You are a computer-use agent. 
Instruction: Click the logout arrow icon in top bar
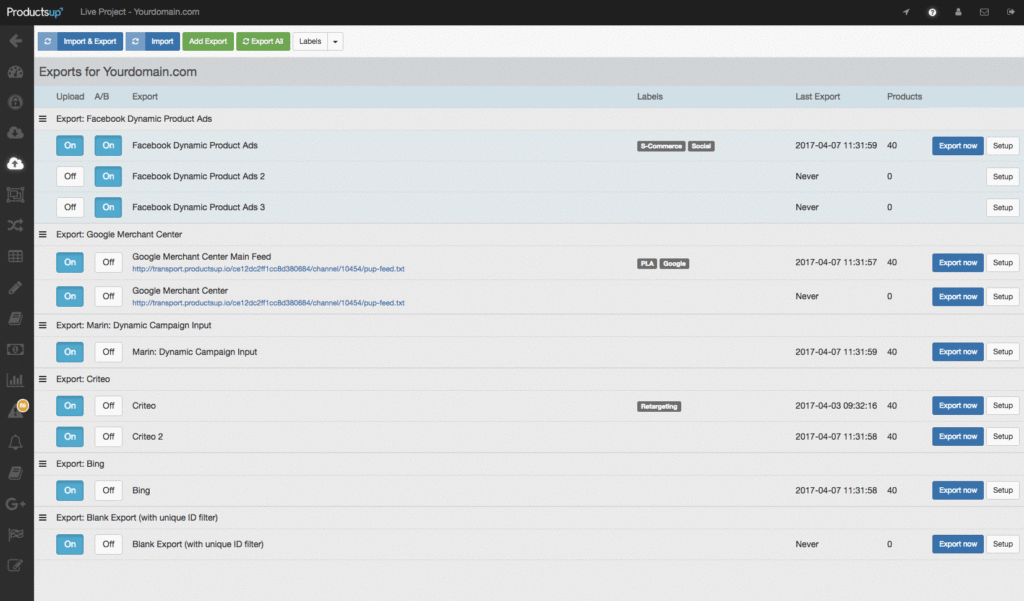pos(1010,12)
